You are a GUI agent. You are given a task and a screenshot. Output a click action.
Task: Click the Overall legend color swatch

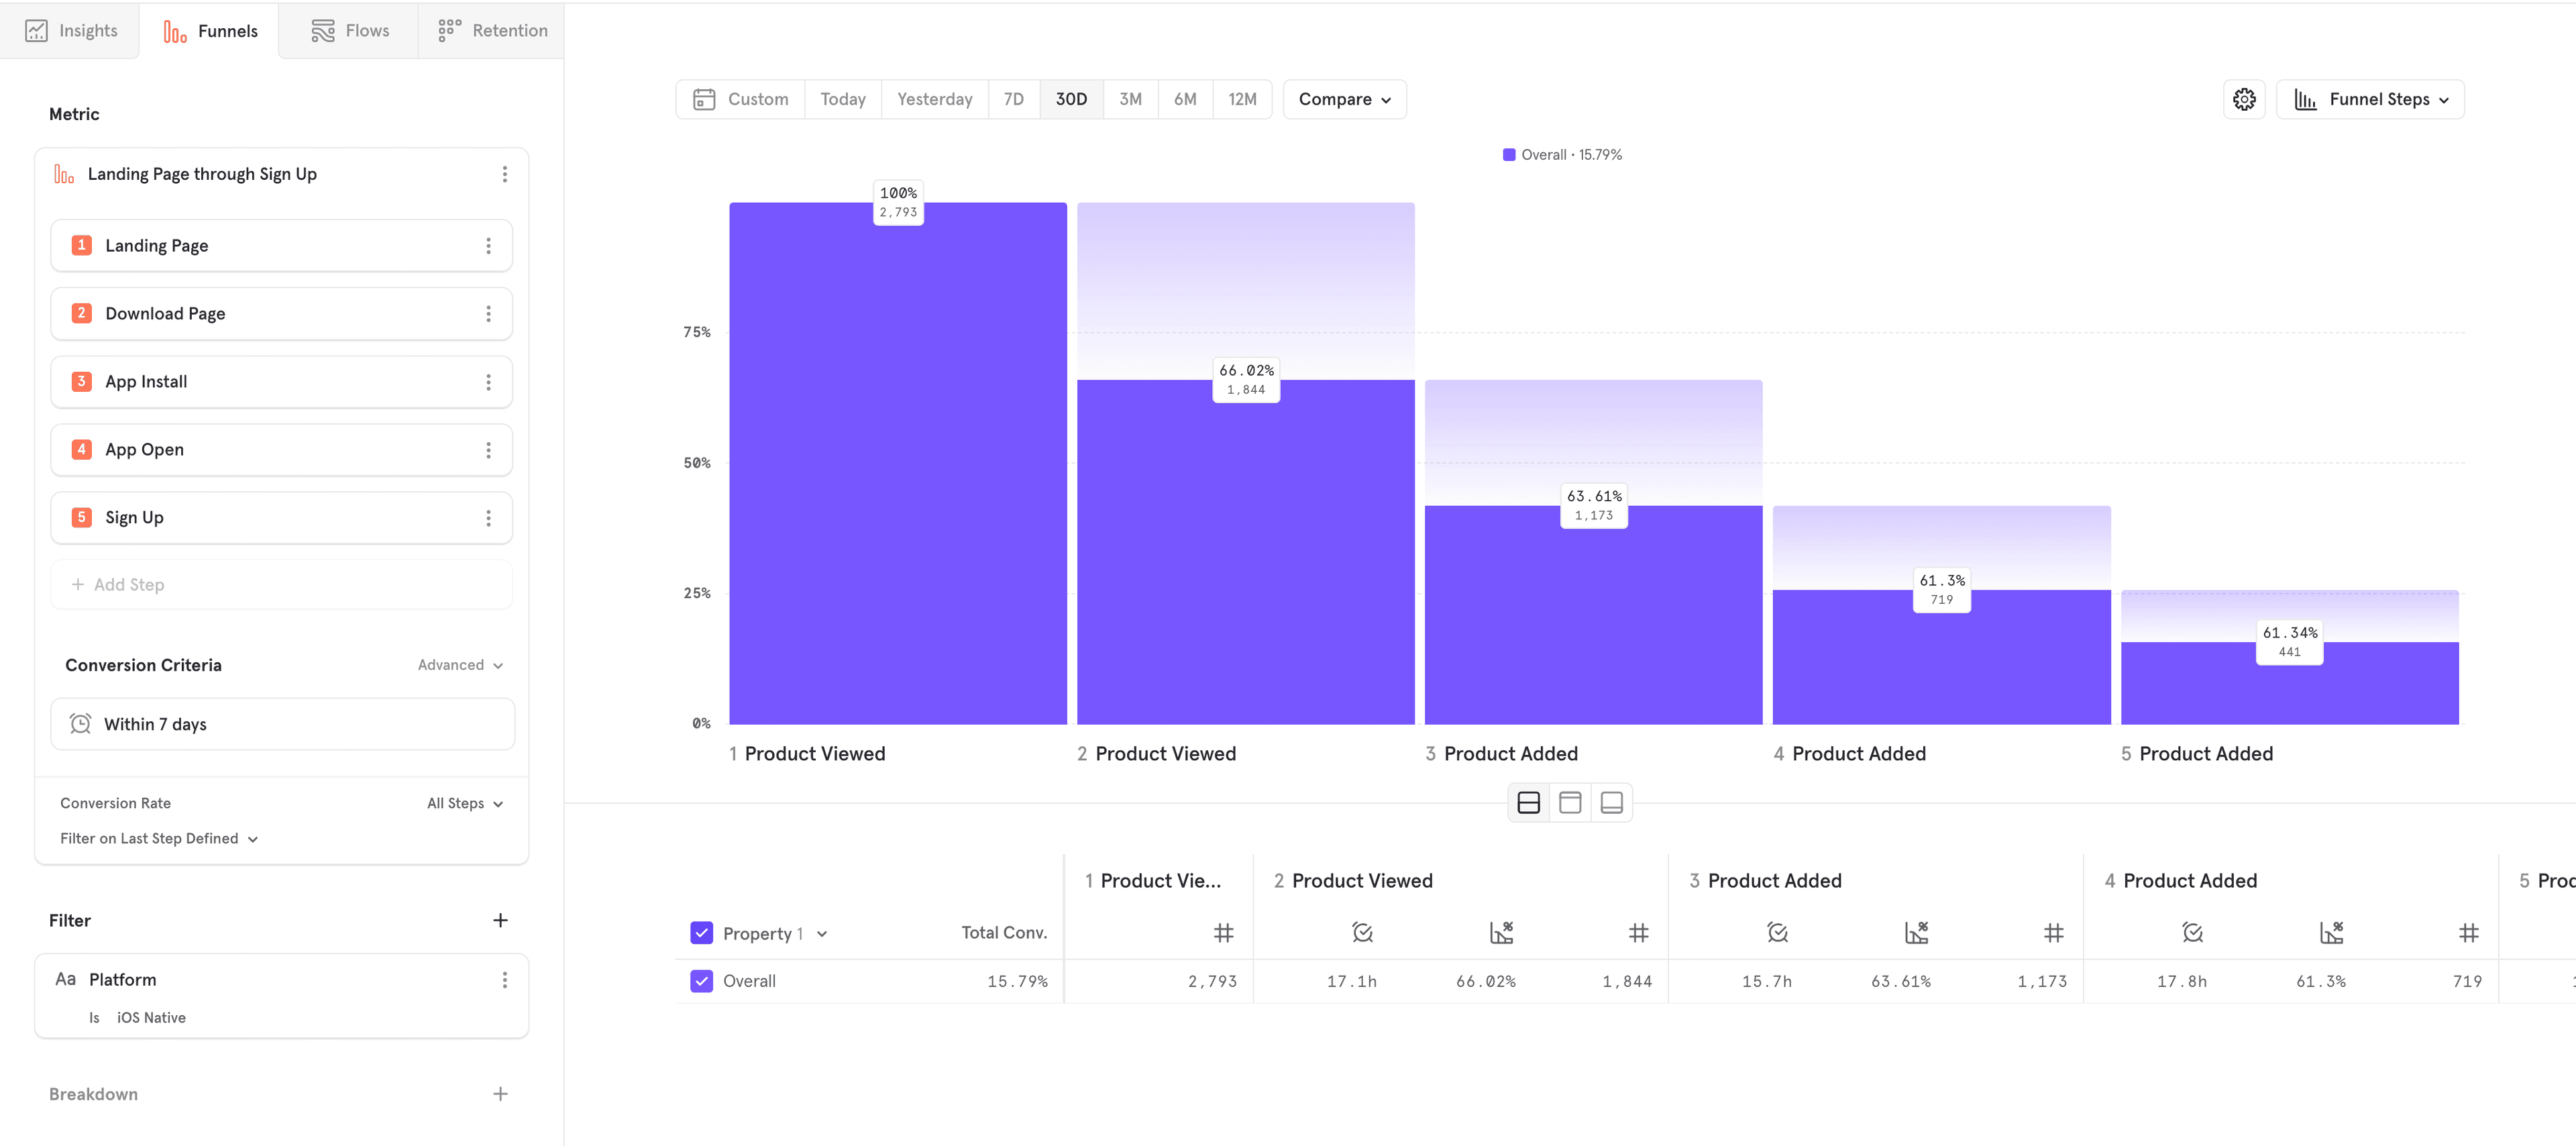point(1508,155)
